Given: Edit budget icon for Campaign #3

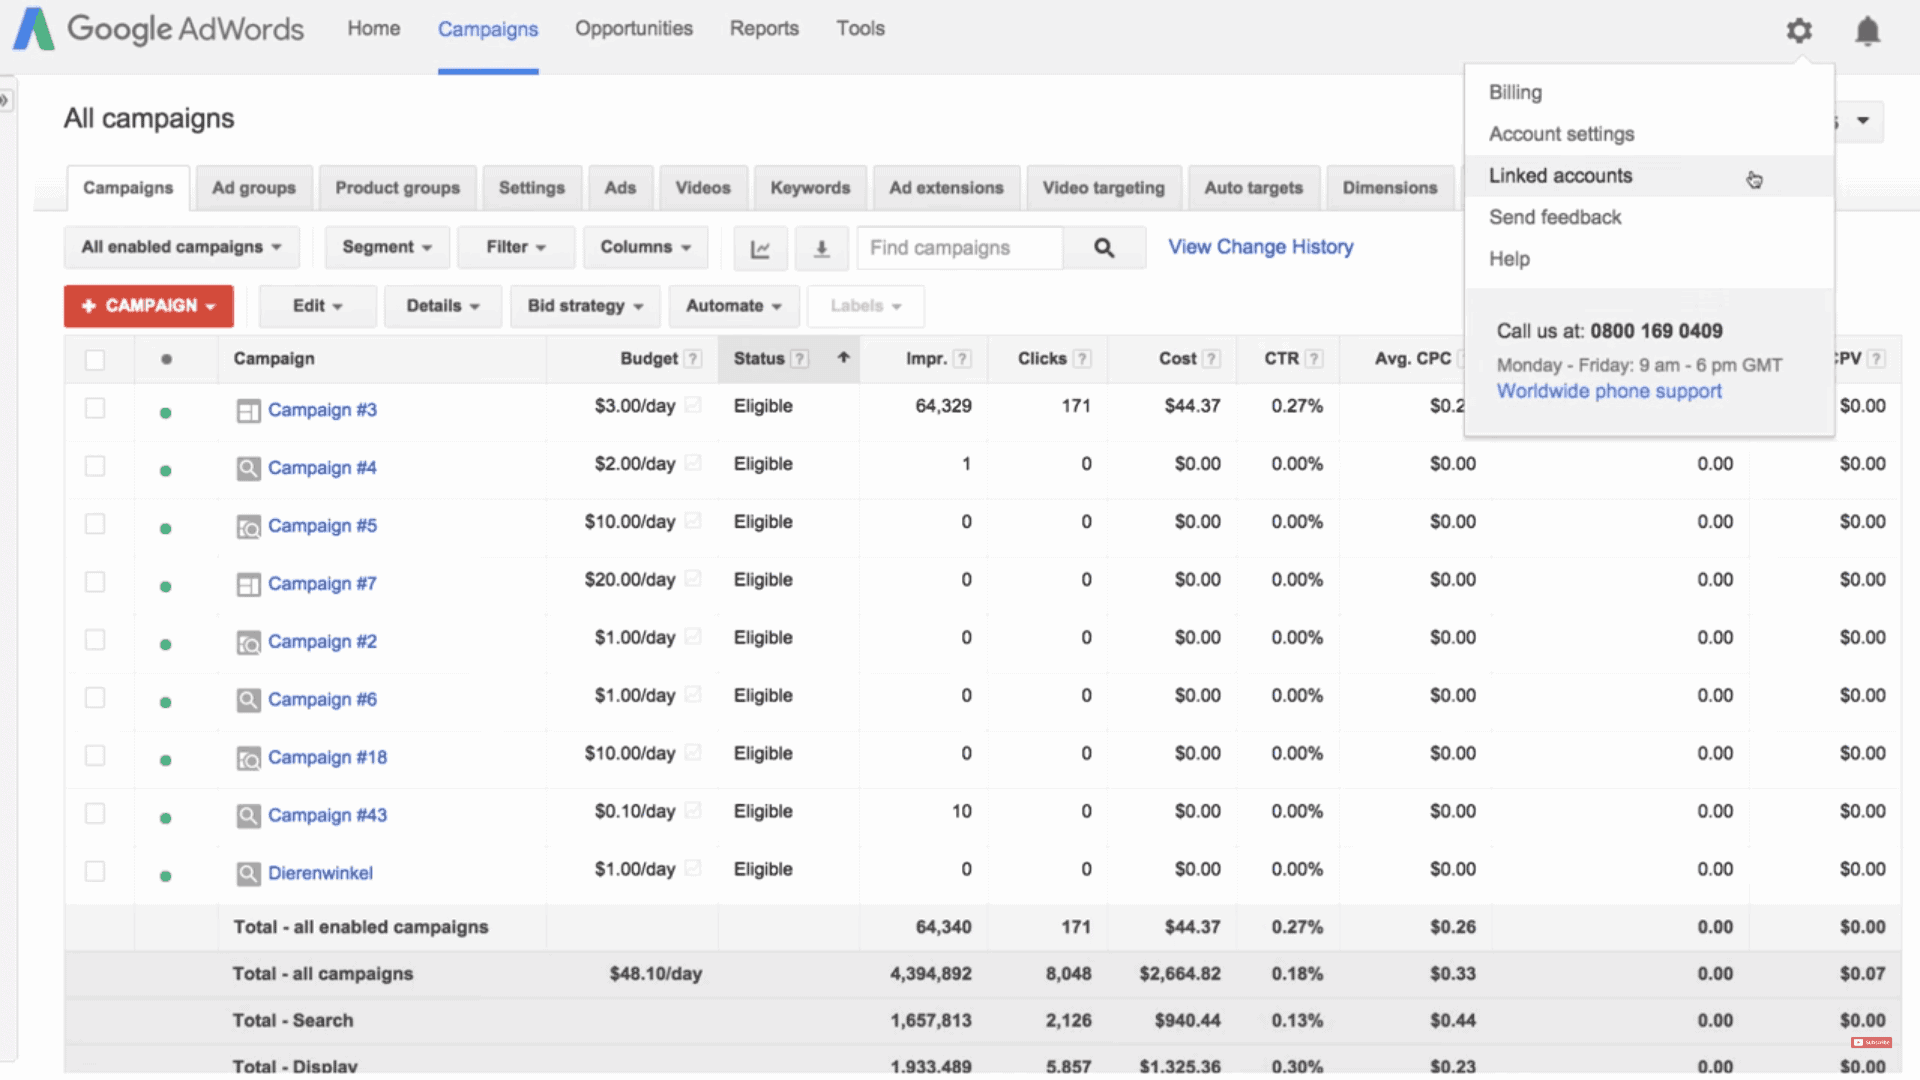Looking at the screenshot, I should [692, 405].
